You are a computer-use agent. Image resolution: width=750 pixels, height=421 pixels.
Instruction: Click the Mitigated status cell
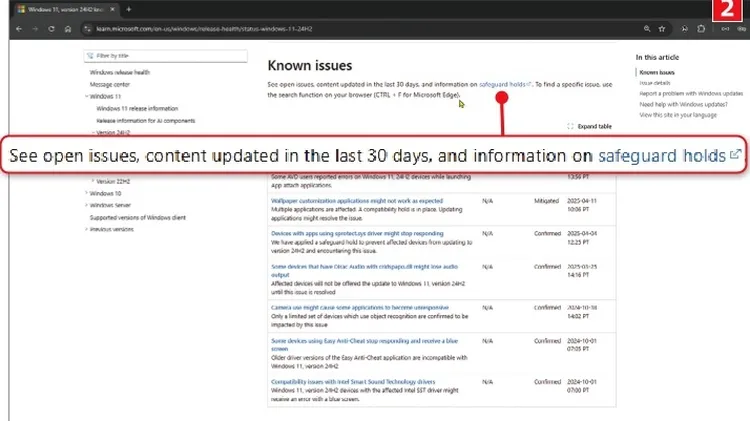coord(546,201)
